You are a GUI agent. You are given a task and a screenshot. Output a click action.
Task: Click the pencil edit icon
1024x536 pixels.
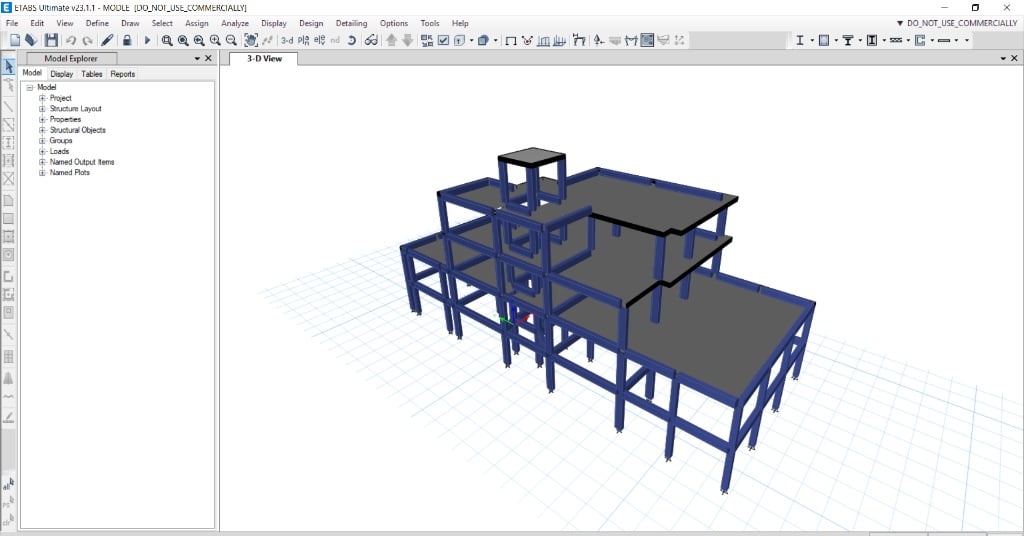click(x=107, y=40)
